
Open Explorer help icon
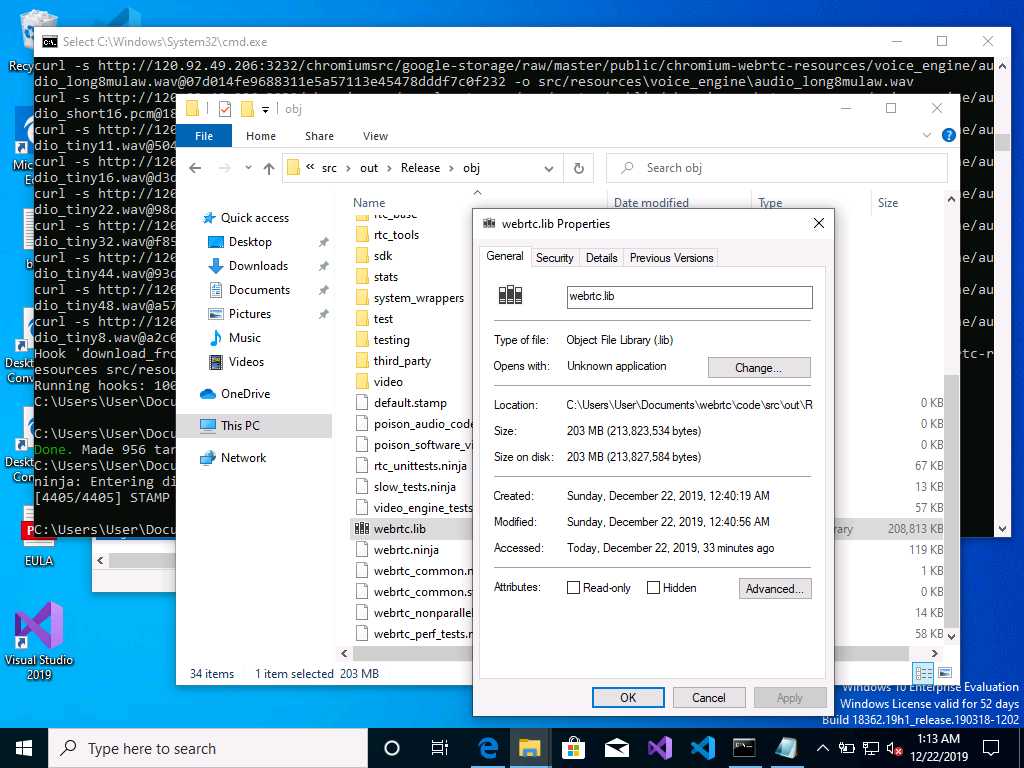[x=949, y=135]
